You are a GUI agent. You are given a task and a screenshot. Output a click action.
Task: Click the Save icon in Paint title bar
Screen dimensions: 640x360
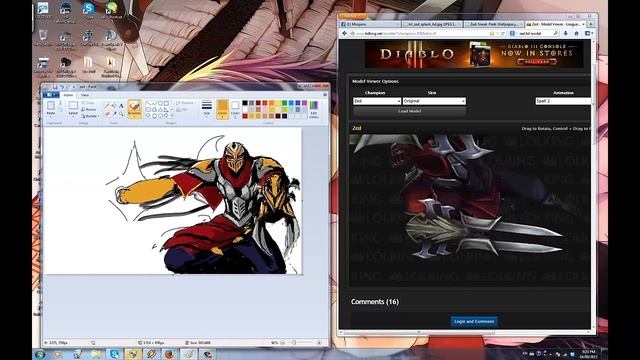tap(55, 87)
